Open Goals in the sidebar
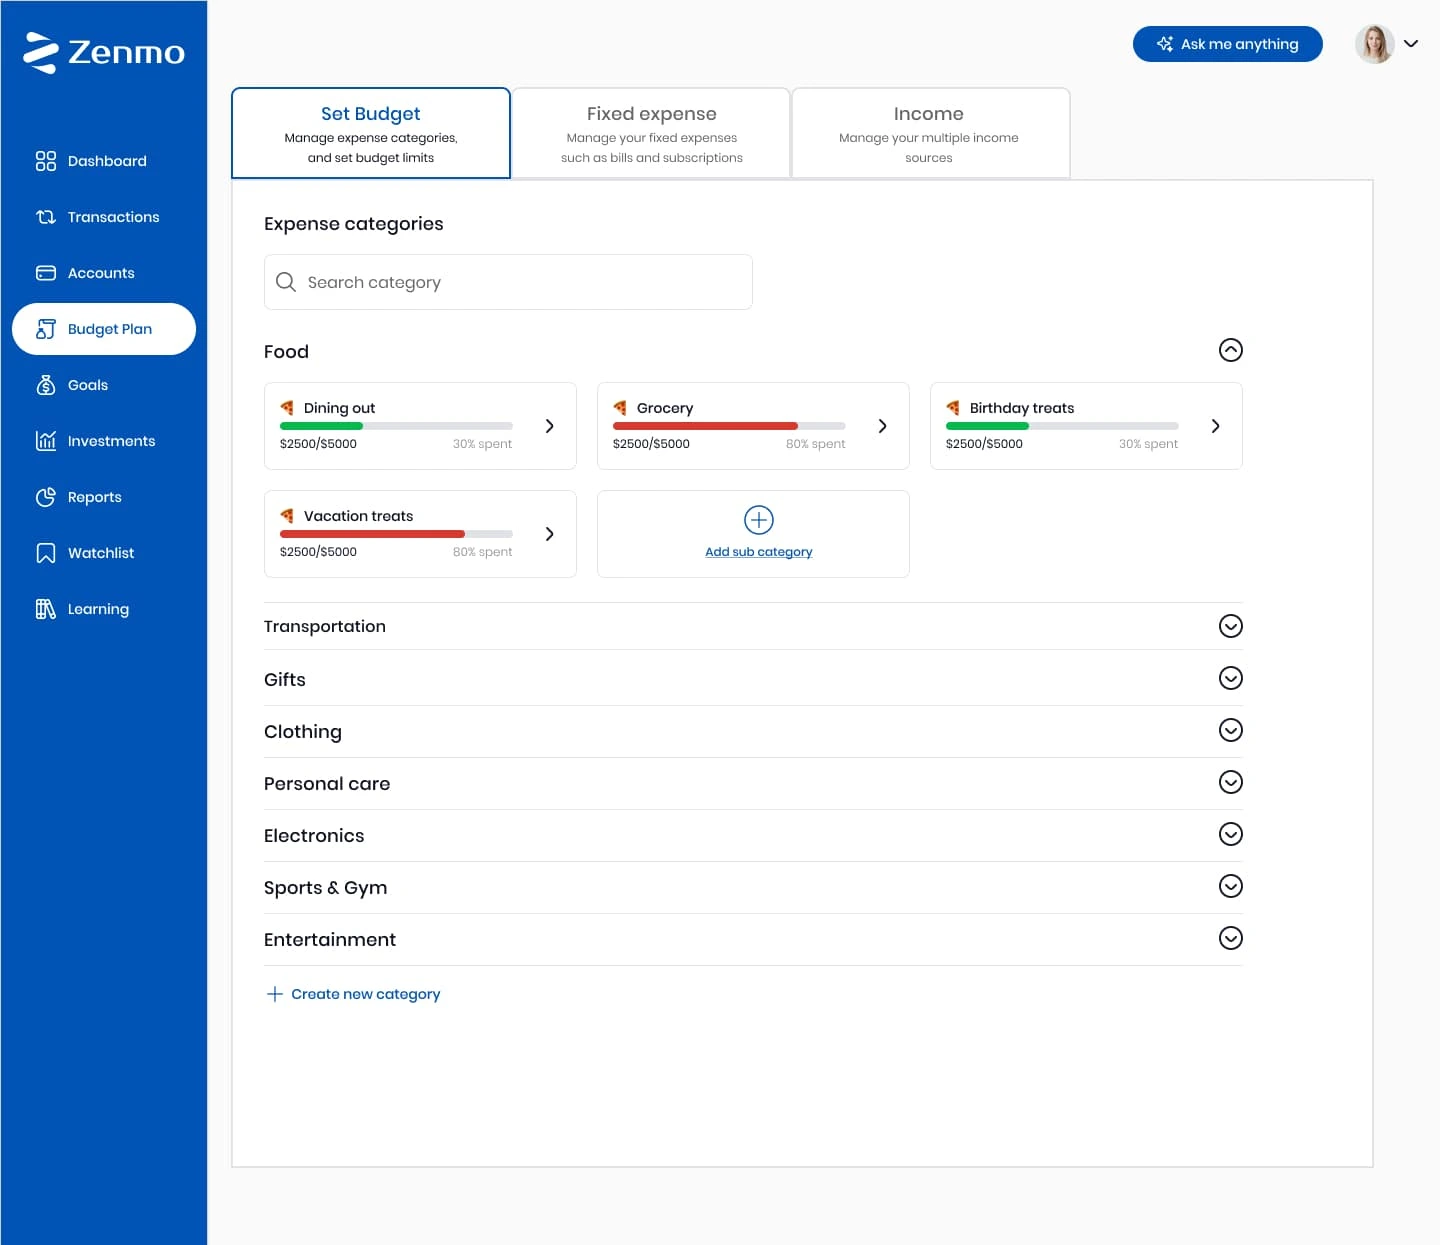Image resolution: width=1440 pixels, height=1245 pixels. (x=104, y=385)
